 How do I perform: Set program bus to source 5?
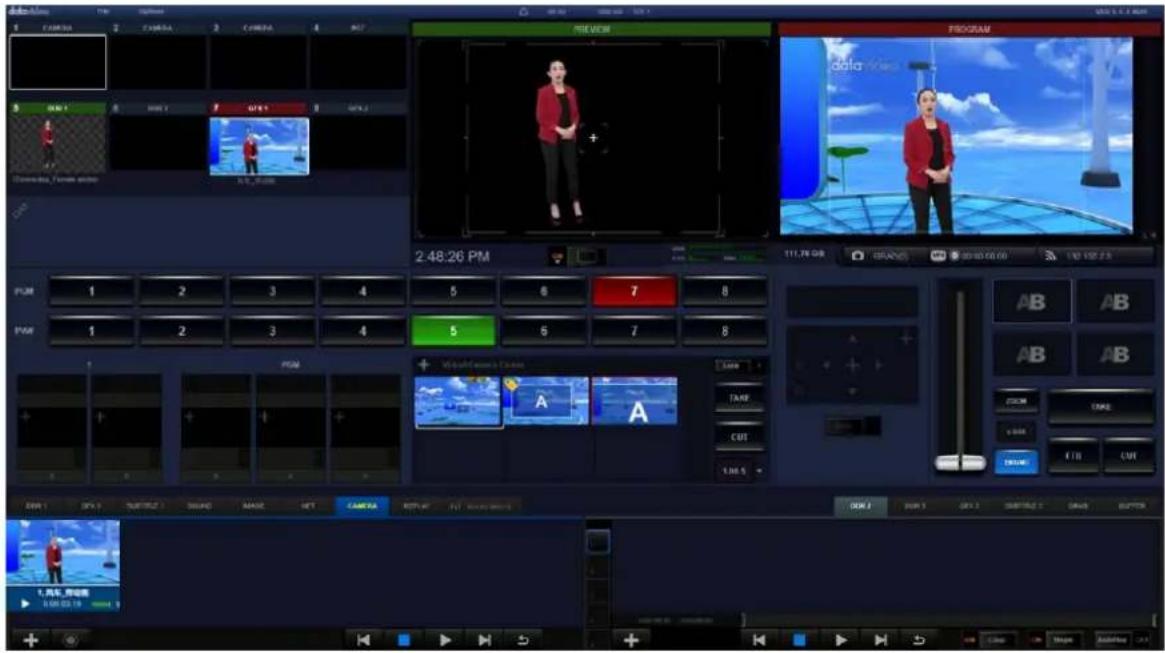pyautogui.click(x=453, y=291)
